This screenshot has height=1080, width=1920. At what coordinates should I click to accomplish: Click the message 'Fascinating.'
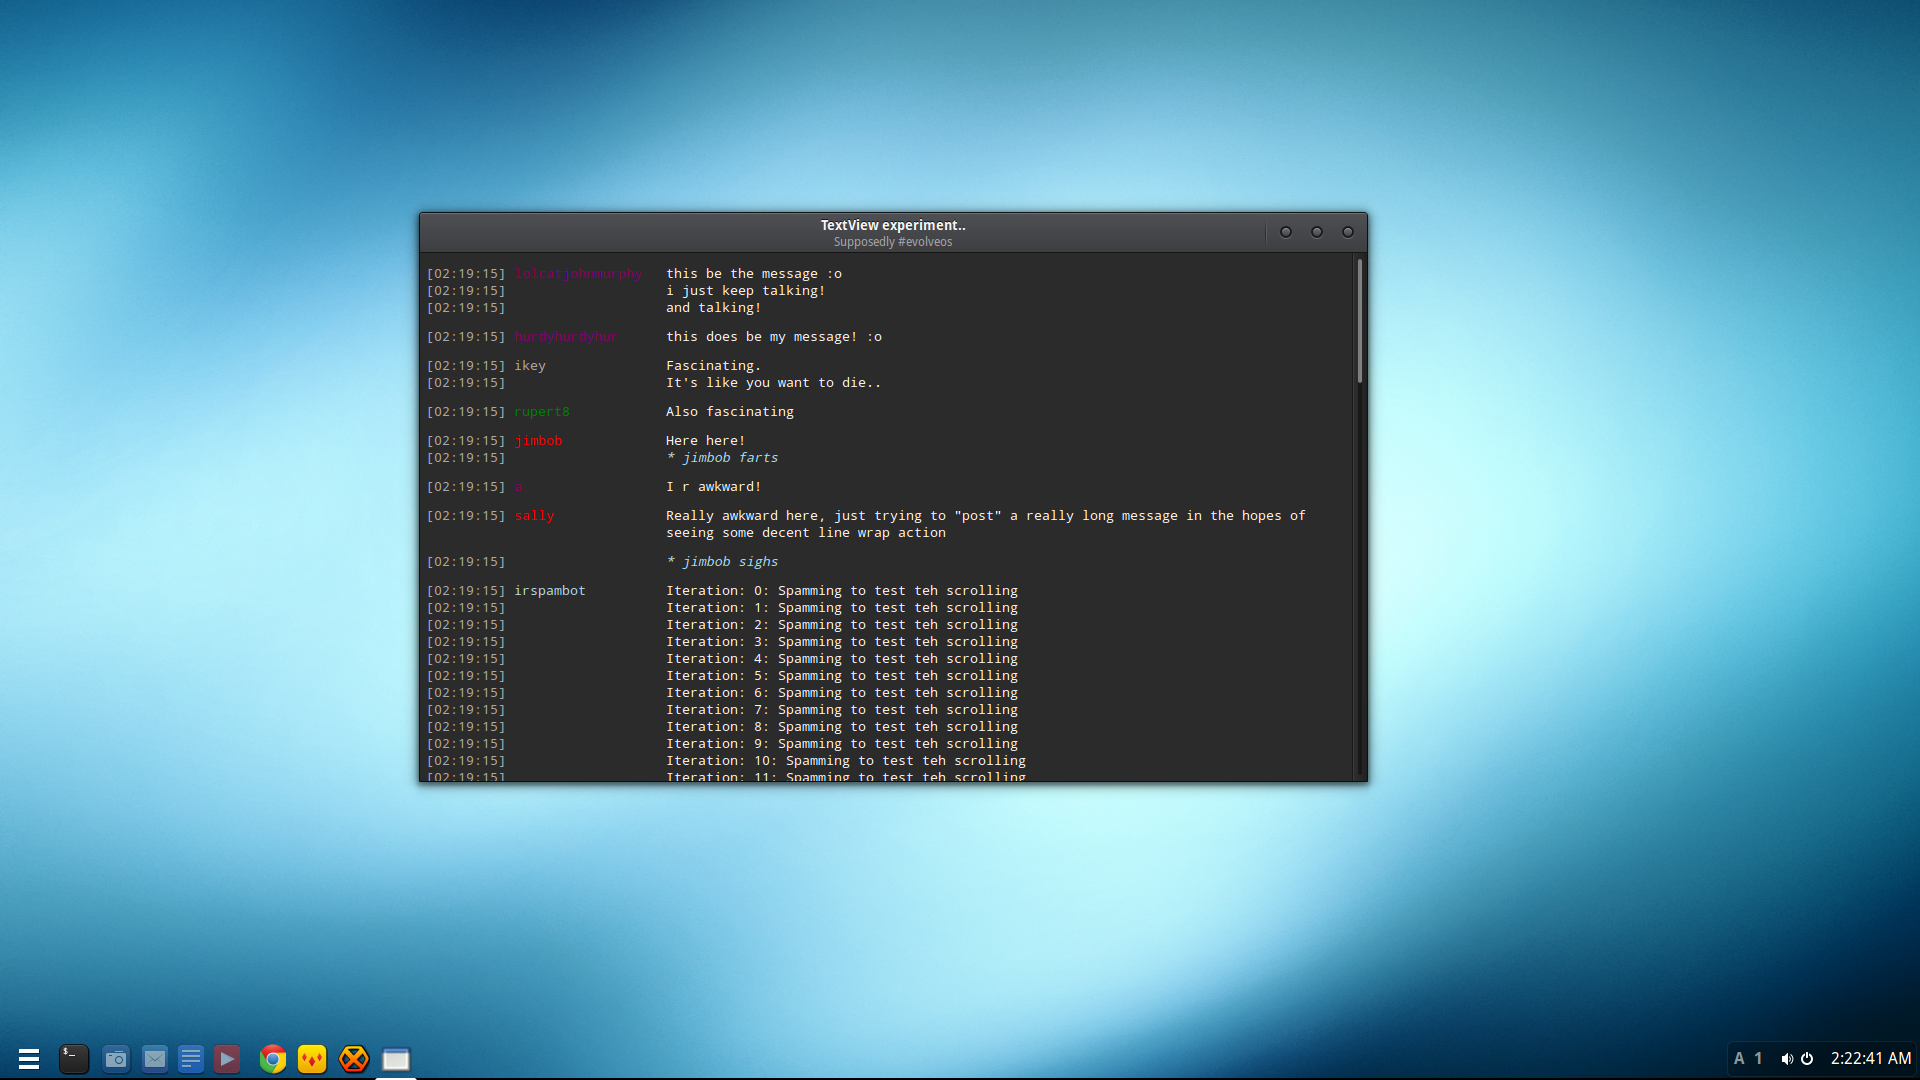tap(714, 366)
